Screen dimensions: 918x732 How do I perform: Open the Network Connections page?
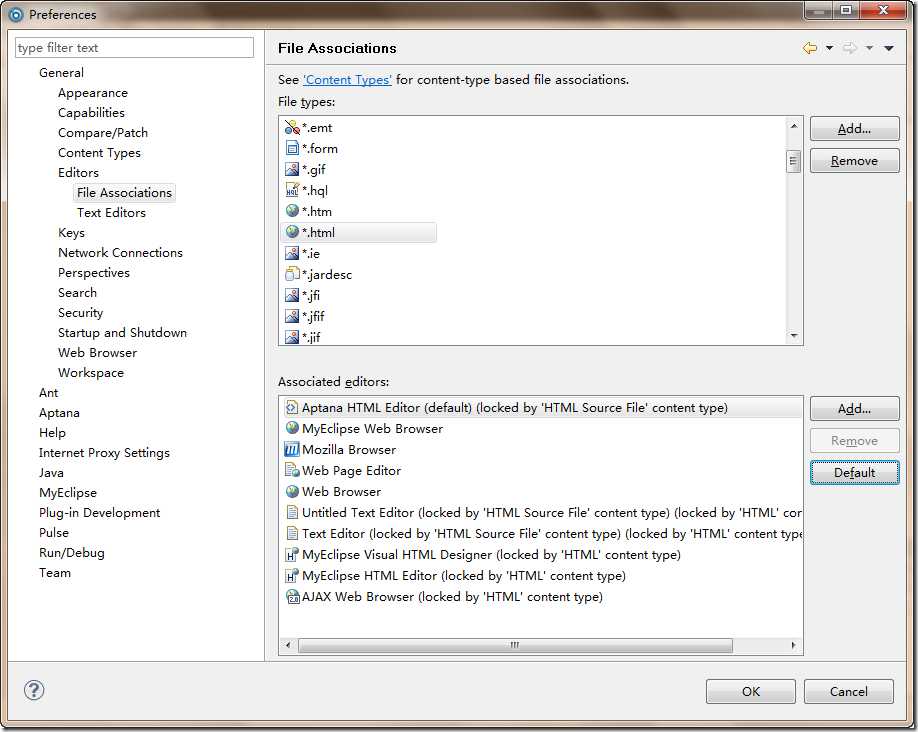point(120,252)
